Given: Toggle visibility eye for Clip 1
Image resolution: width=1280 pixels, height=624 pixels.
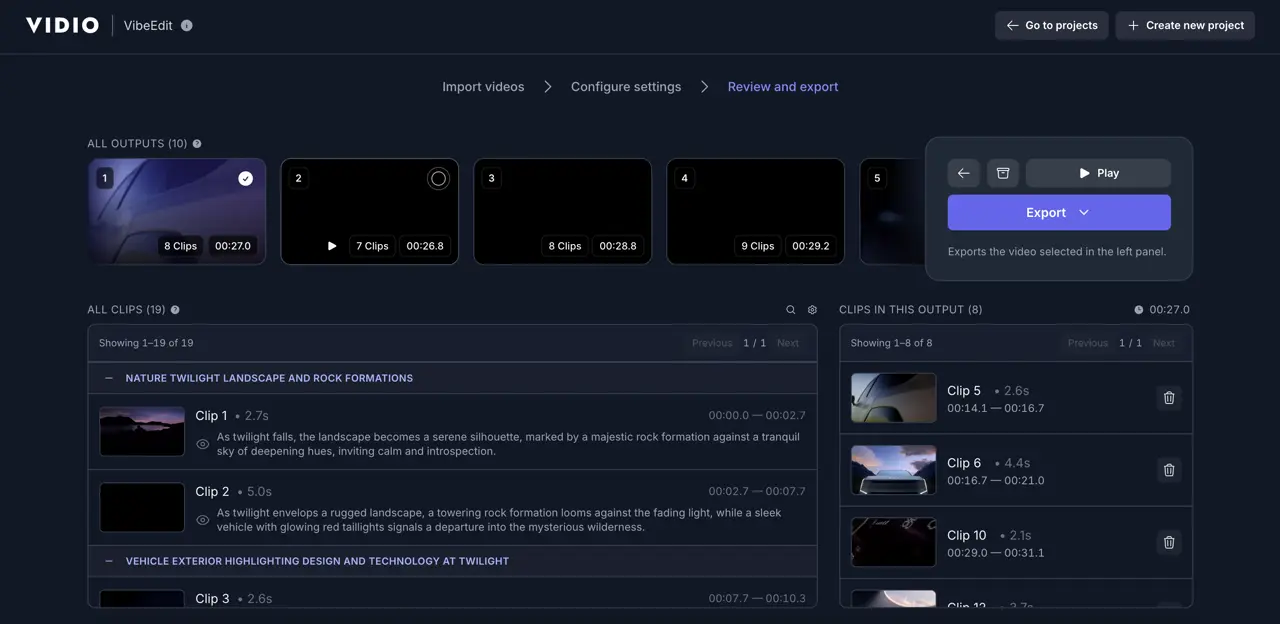Looking at the screenshot, I should point(203,444).
